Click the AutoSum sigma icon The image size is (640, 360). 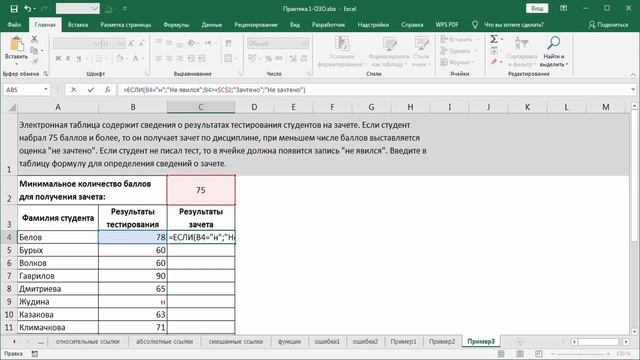coord(494,39)
